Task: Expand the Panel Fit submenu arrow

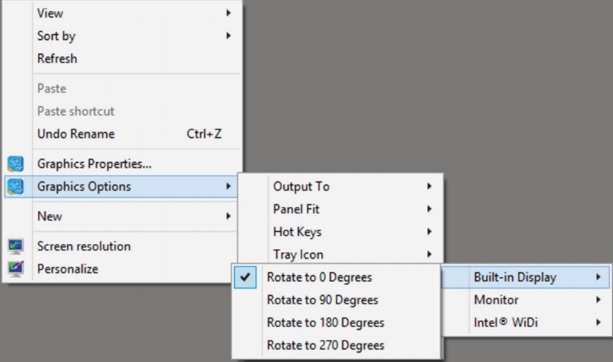Action: pyautogui.click(x=429, y=209)
